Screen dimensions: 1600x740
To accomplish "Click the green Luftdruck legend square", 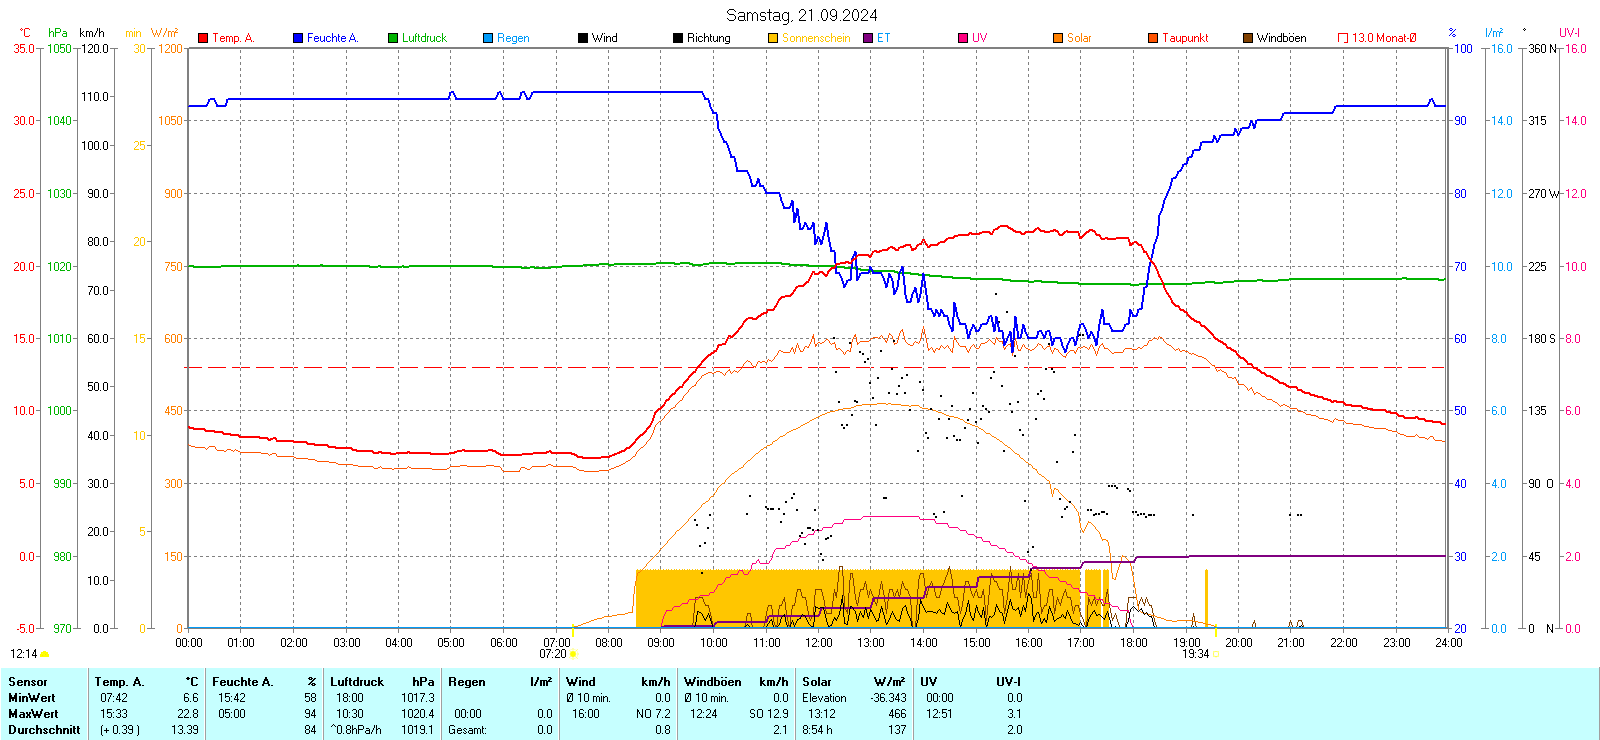I will click(393, 38).
